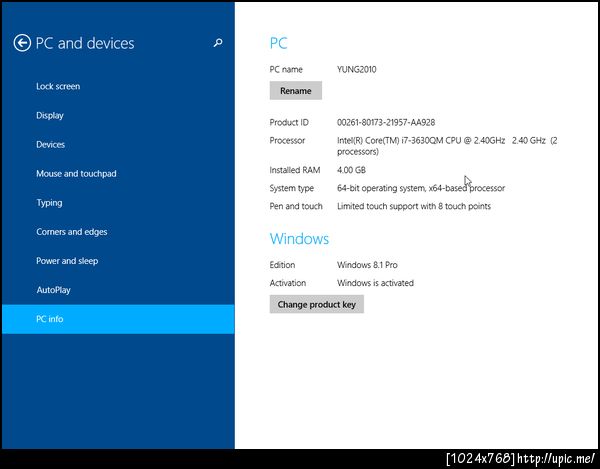Viewport: 600px width, 469px height.
Task: Open the Devices section
Action: [118, 145]
